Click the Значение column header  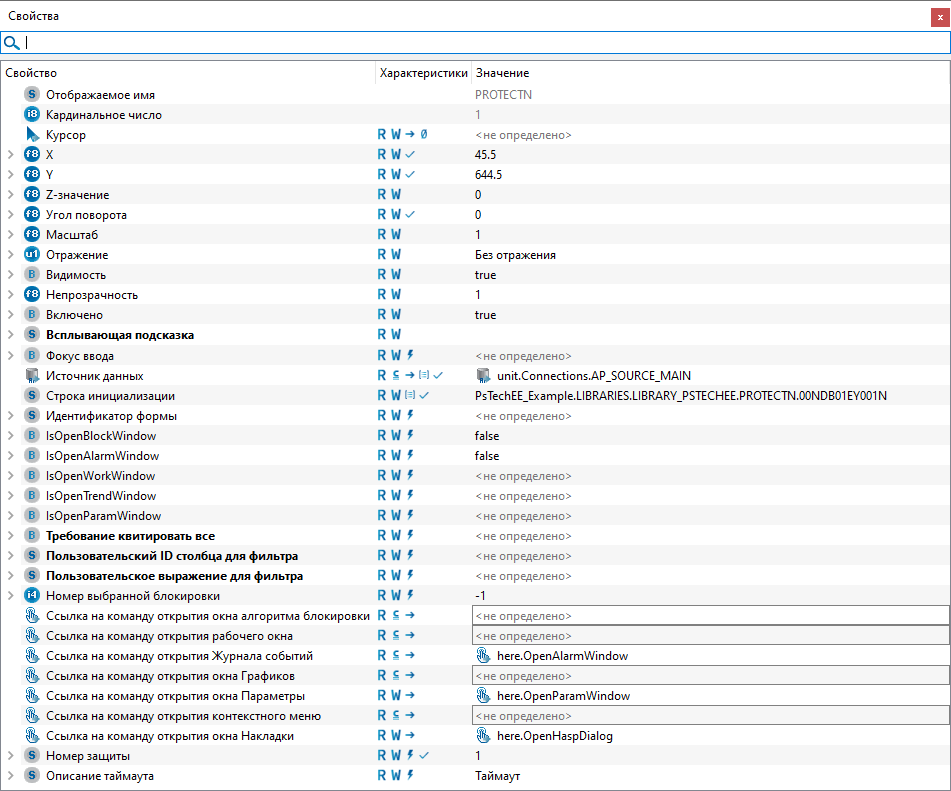click(x=503, y=73)
